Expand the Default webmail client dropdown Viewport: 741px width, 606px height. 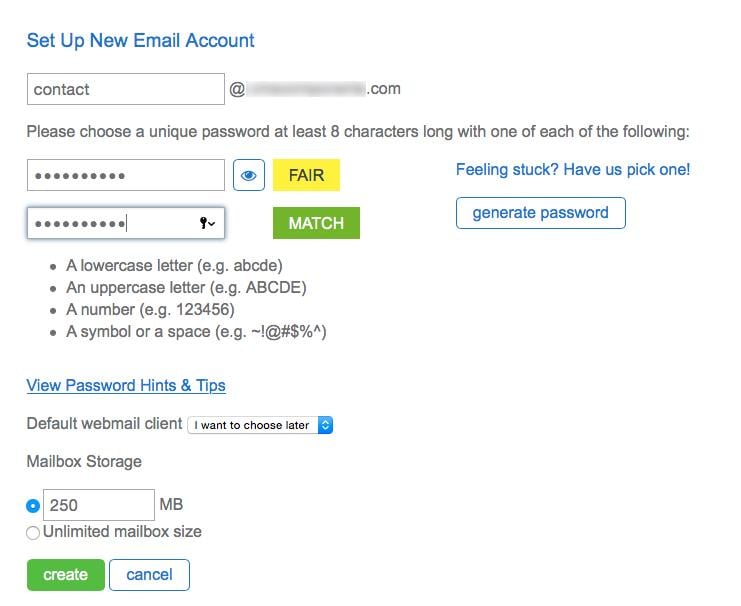coord(260,425)
